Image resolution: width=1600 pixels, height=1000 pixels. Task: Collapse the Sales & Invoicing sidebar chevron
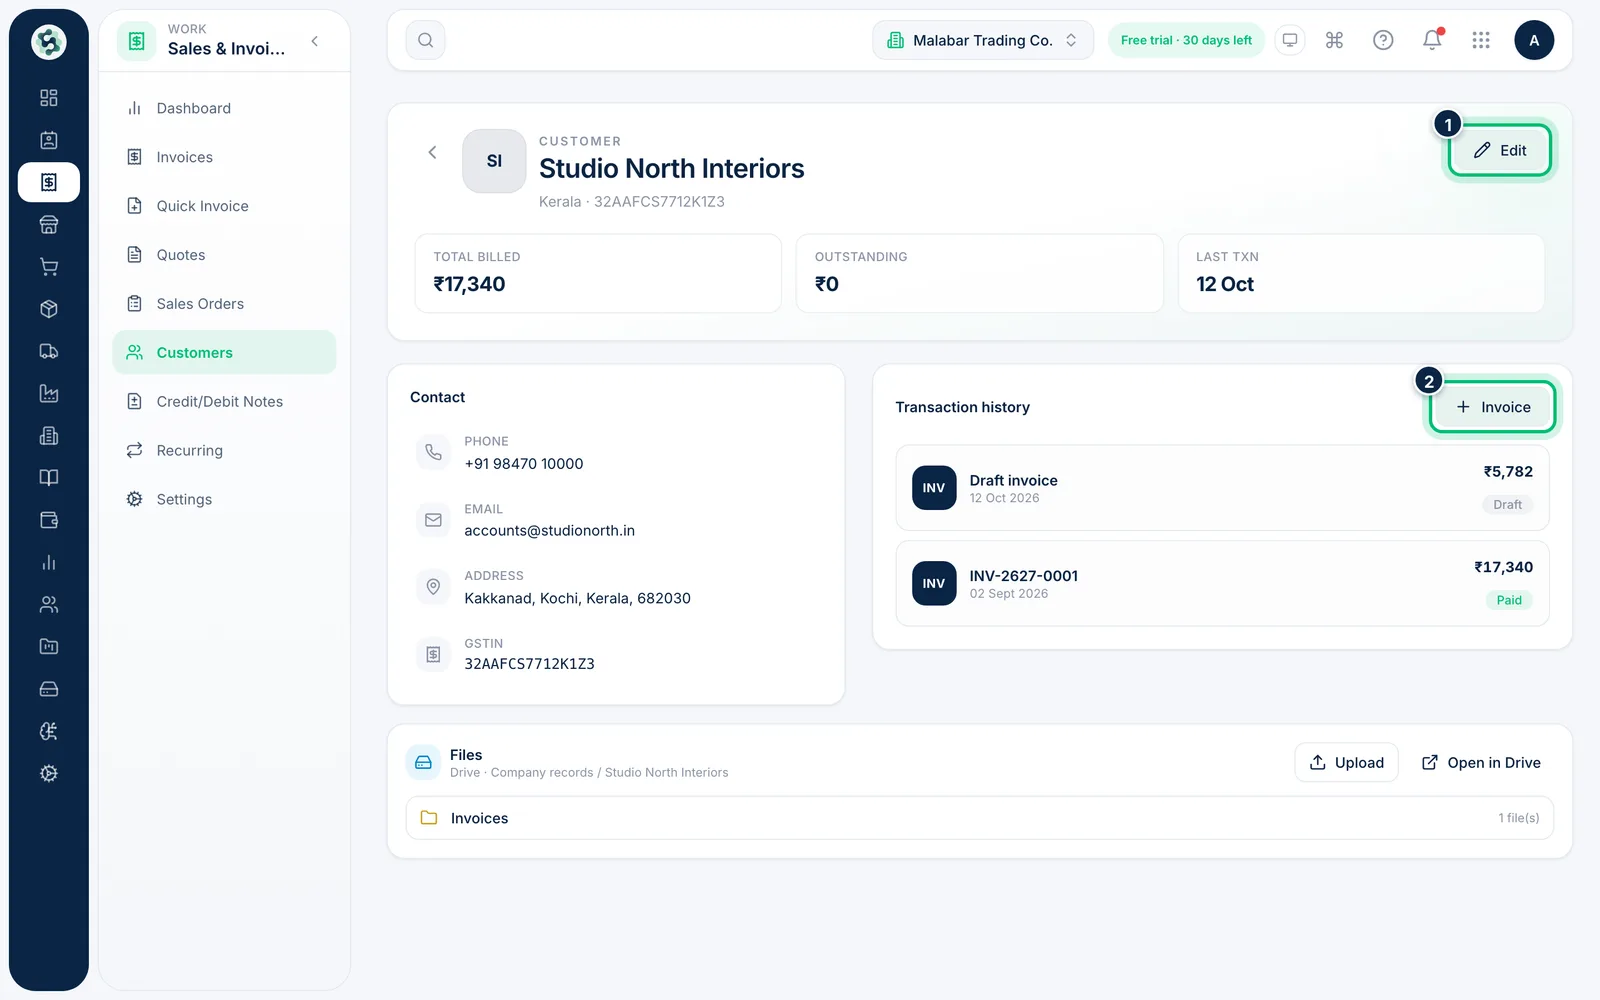click(315, 41)
